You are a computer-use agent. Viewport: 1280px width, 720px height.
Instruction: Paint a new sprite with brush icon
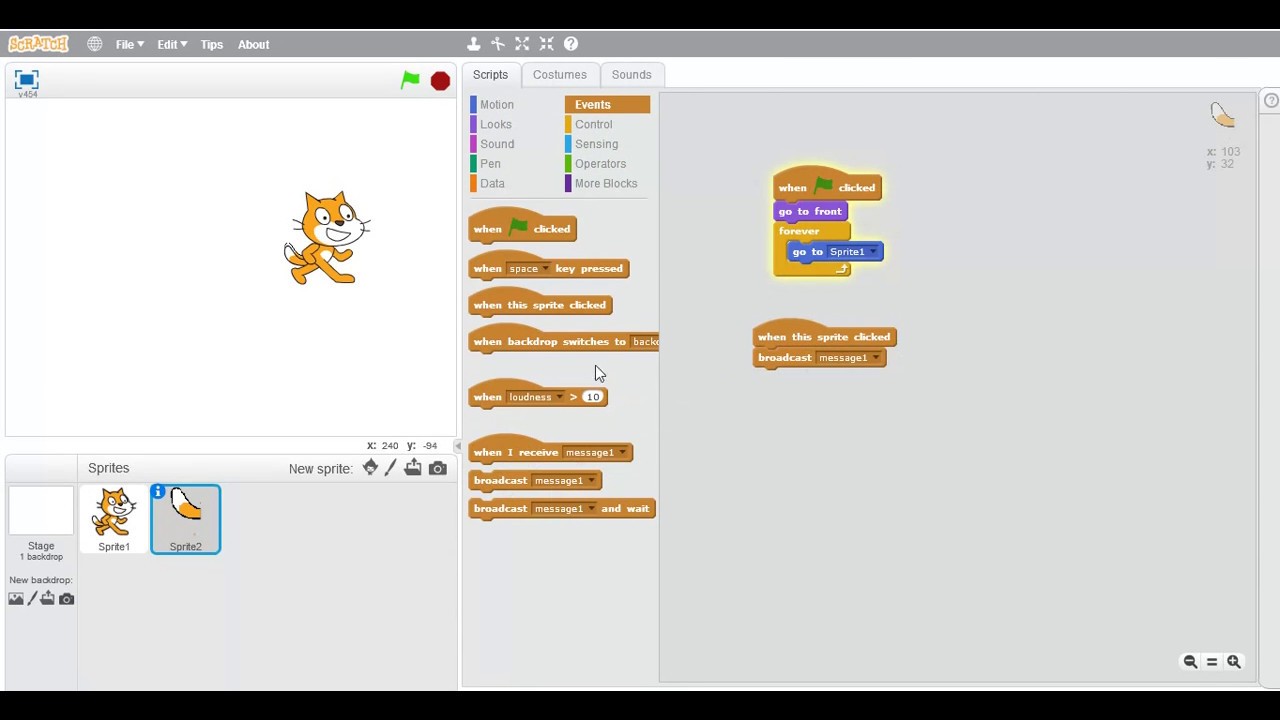tap(391, 468)
